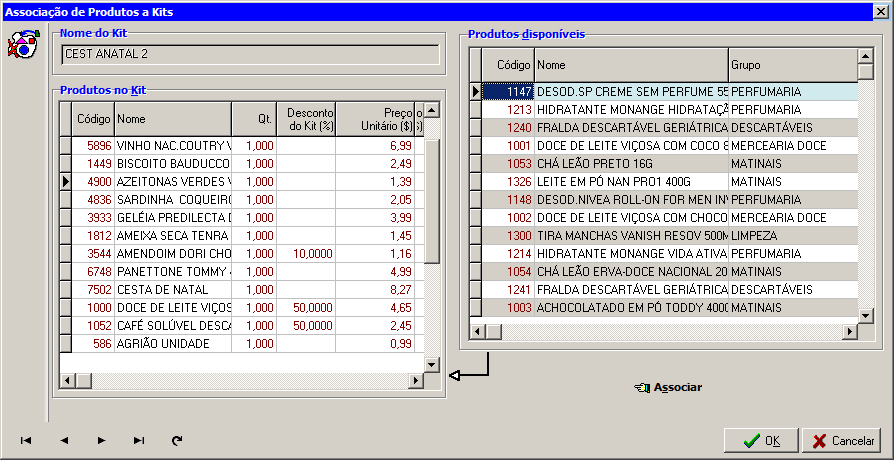Image resolution: width=894 pixels, height=460 pixels.
Task: Click the refresh records icon
Action: [x=177, y=440]
